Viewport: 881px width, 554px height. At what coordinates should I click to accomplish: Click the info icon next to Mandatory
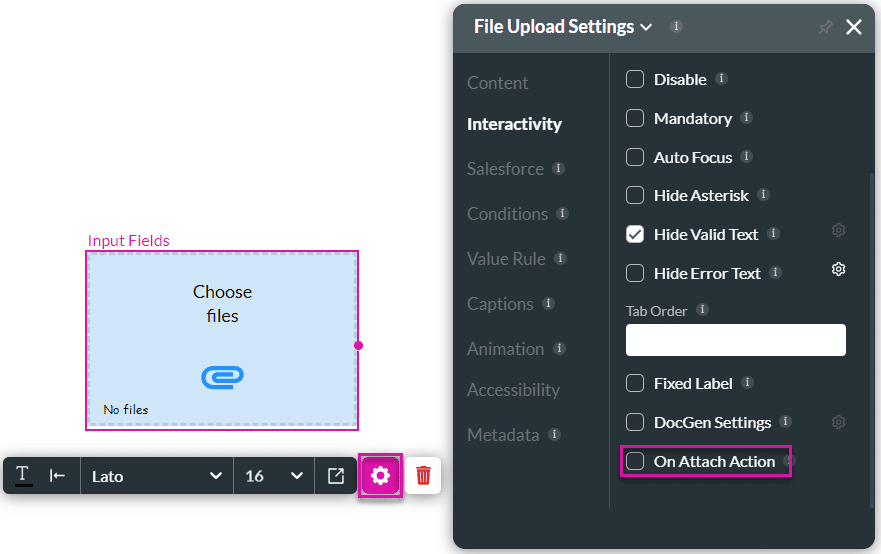coord(746,117)
